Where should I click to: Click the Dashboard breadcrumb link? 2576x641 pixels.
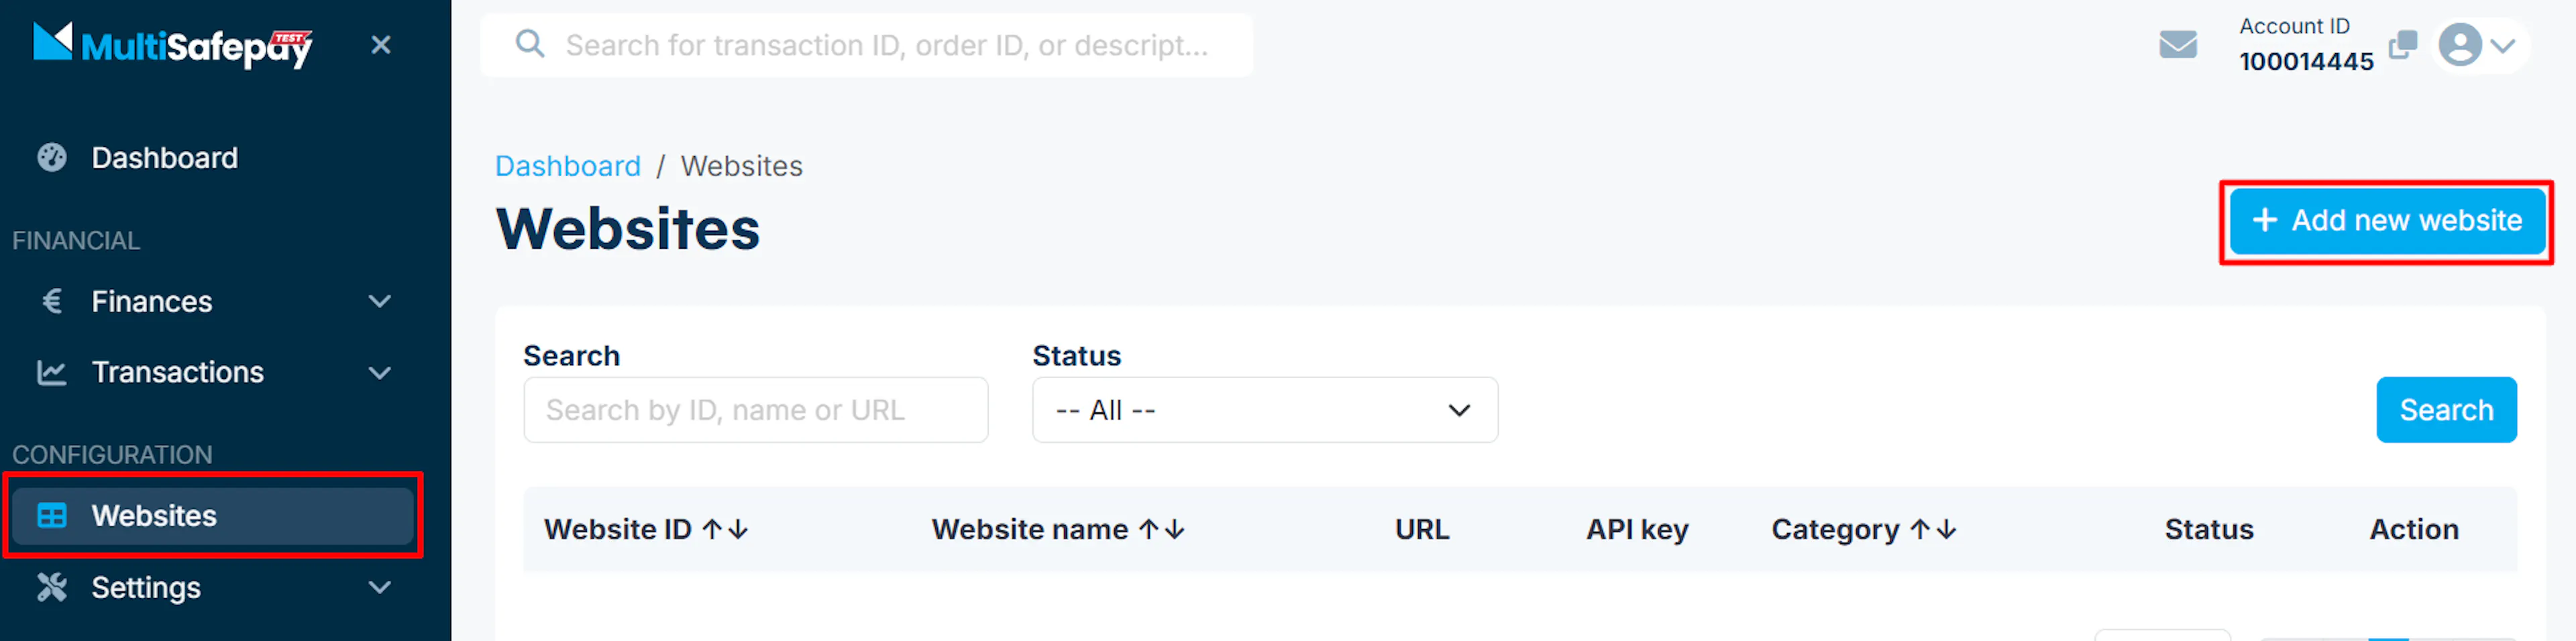[568, 166]
